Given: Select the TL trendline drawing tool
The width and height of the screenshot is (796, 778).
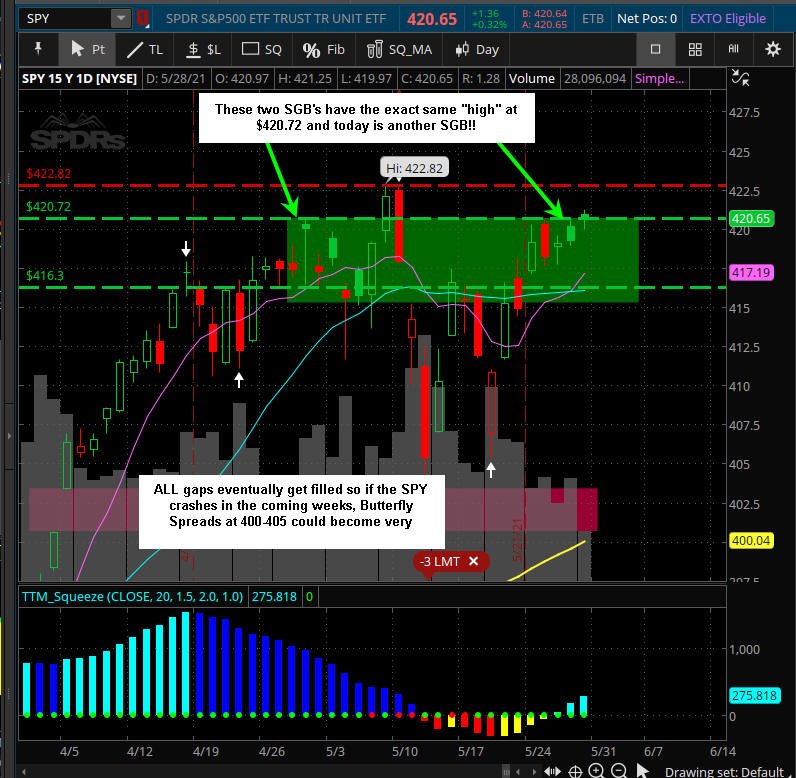Looking at the screenshot, I should pyautogui.click(x=145, y=49).
